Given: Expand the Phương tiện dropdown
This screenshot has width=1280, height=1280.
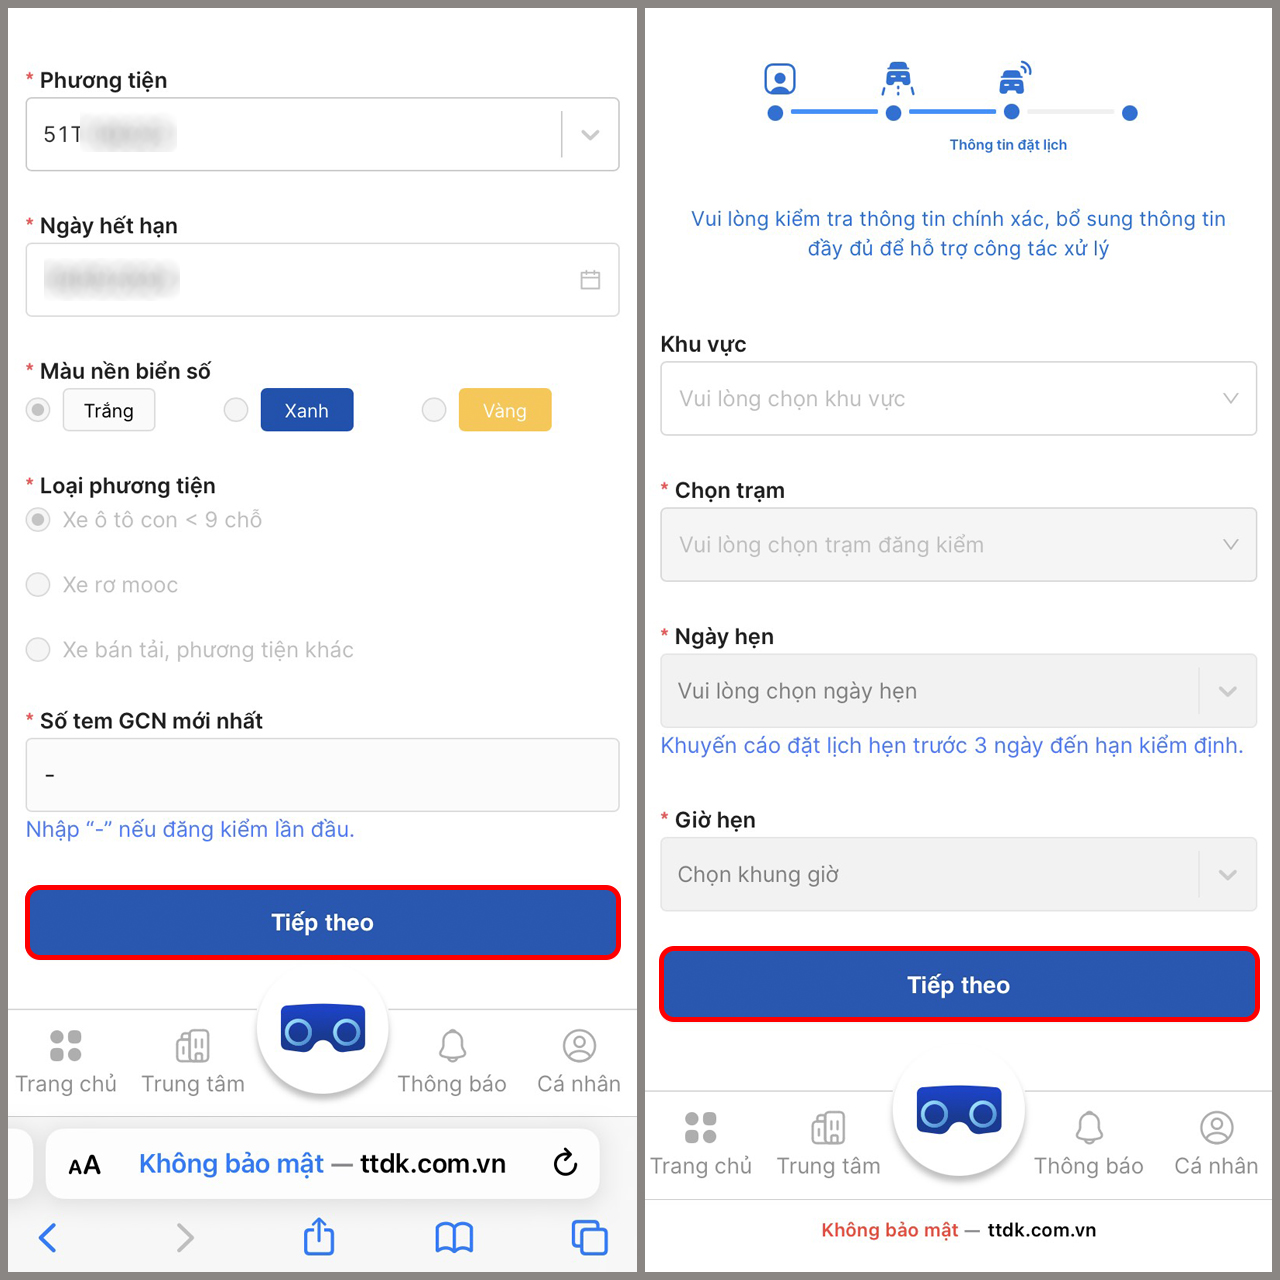Looking at the screenshot, I should (x=590, y=134).
